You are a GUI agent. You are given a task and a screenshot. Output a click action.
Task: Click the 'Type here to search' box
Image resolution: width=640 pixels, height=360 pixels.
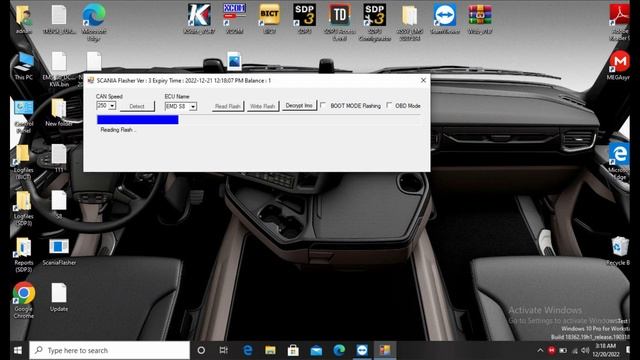pos(109,350)
